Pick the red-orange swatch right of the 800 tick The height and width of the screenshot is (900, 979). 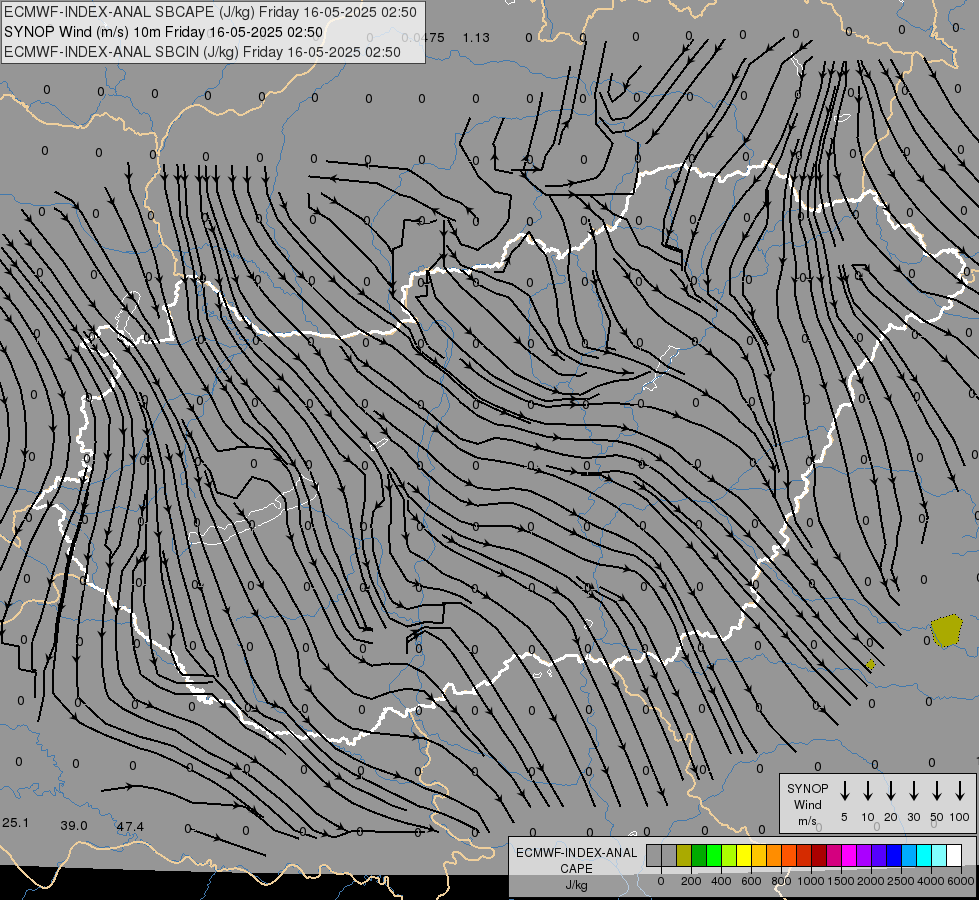pyautogui.click(x=789, y=855)
